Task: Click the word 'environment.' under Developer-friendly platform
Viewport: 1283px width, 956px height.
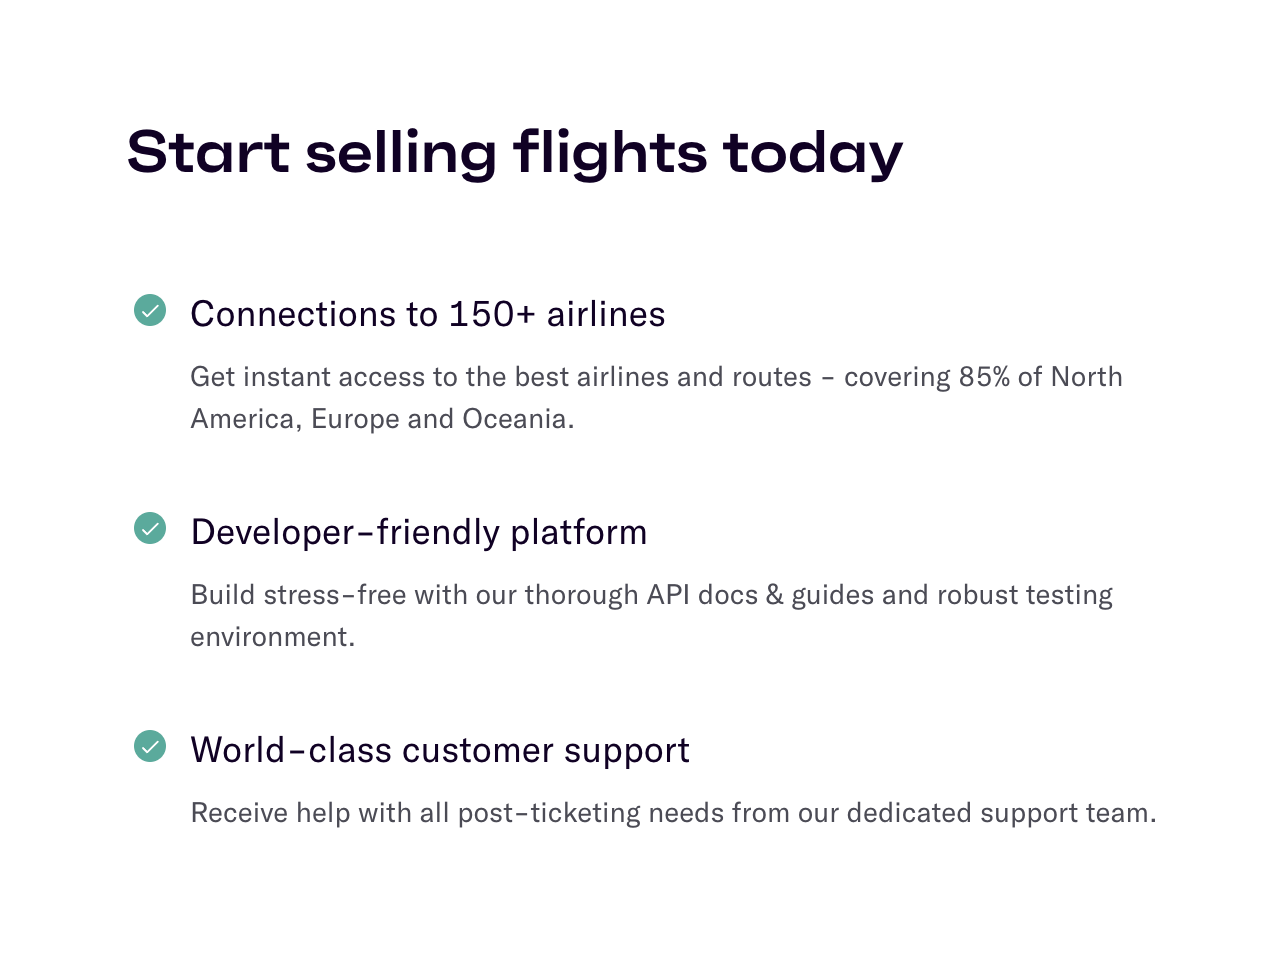Action: 272,637
